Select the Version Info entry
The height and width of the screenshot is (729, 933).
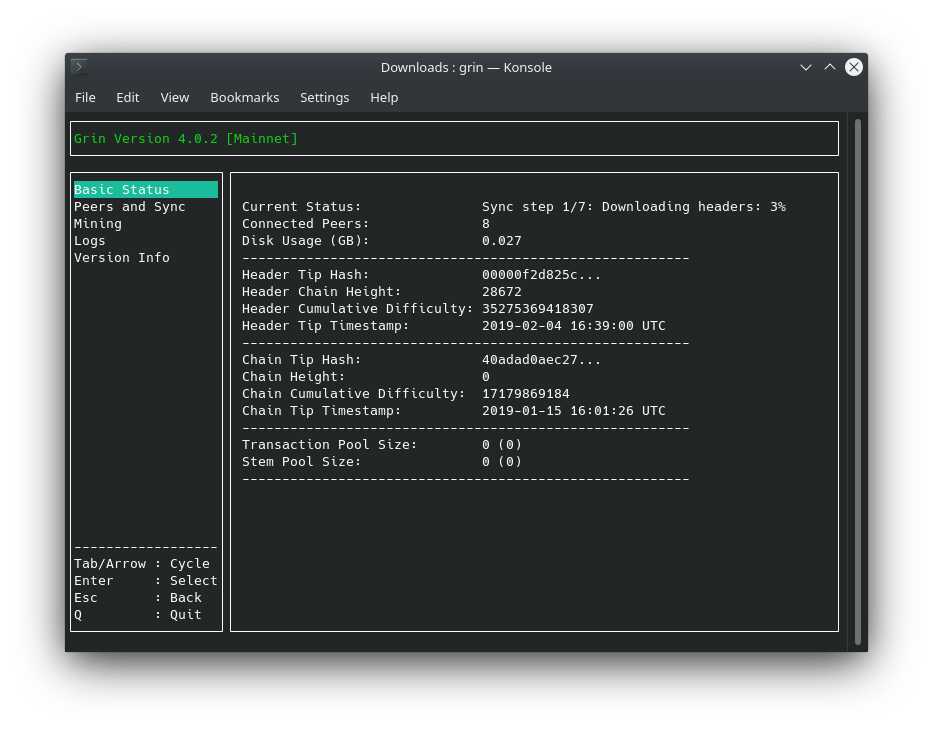121,258
